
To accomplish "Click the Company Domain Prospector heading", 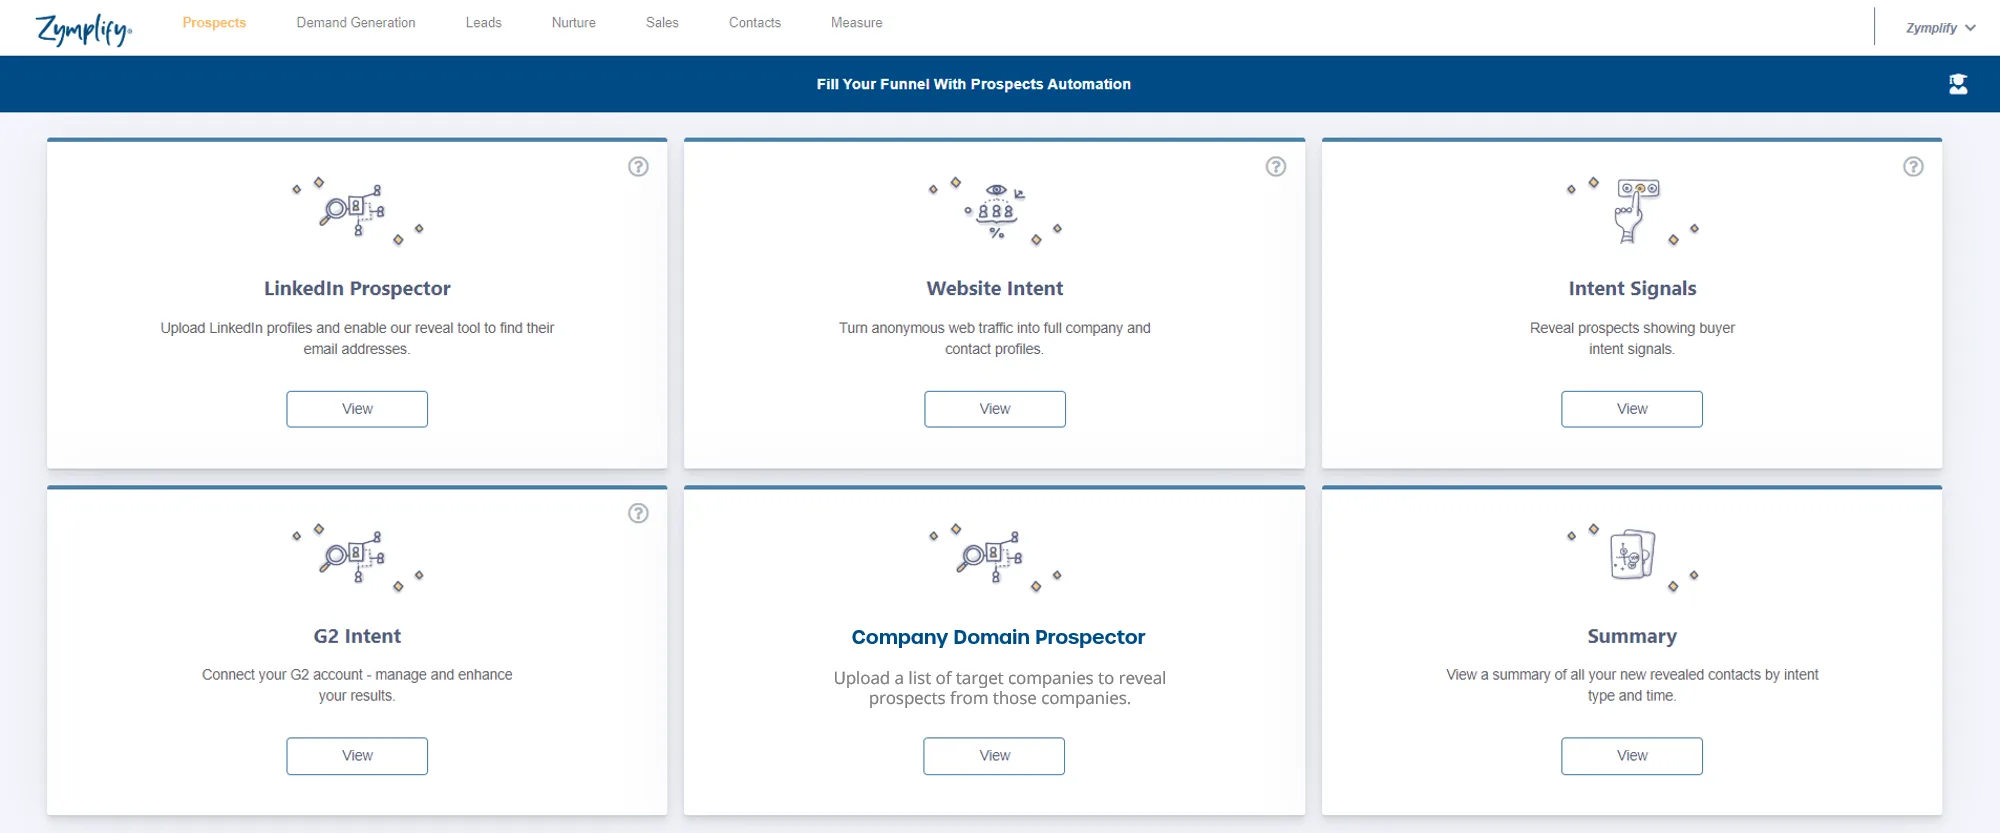I will coord(998,637).
